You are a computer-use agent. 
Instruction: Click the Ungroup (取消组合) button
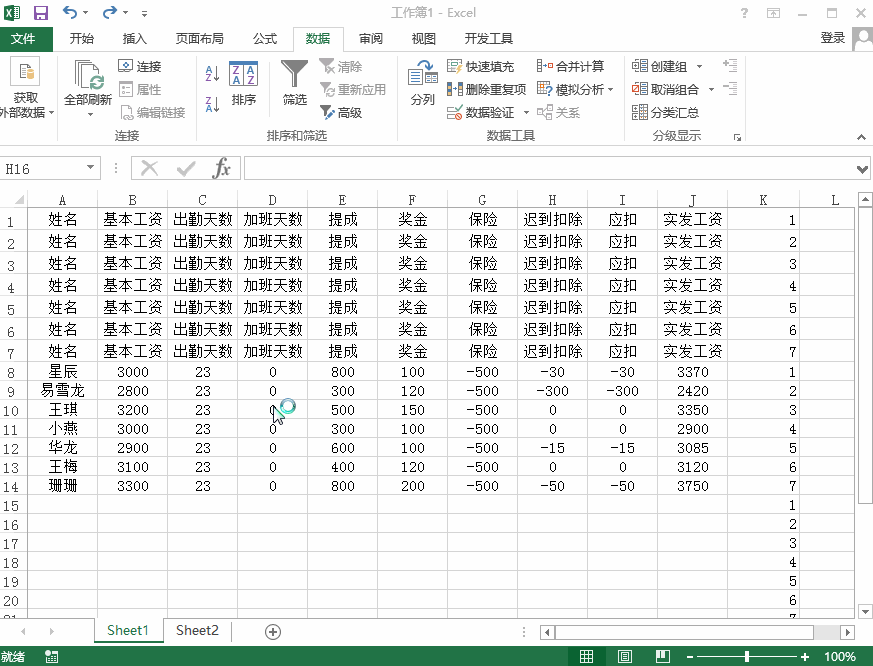click(x=665, y=89)
